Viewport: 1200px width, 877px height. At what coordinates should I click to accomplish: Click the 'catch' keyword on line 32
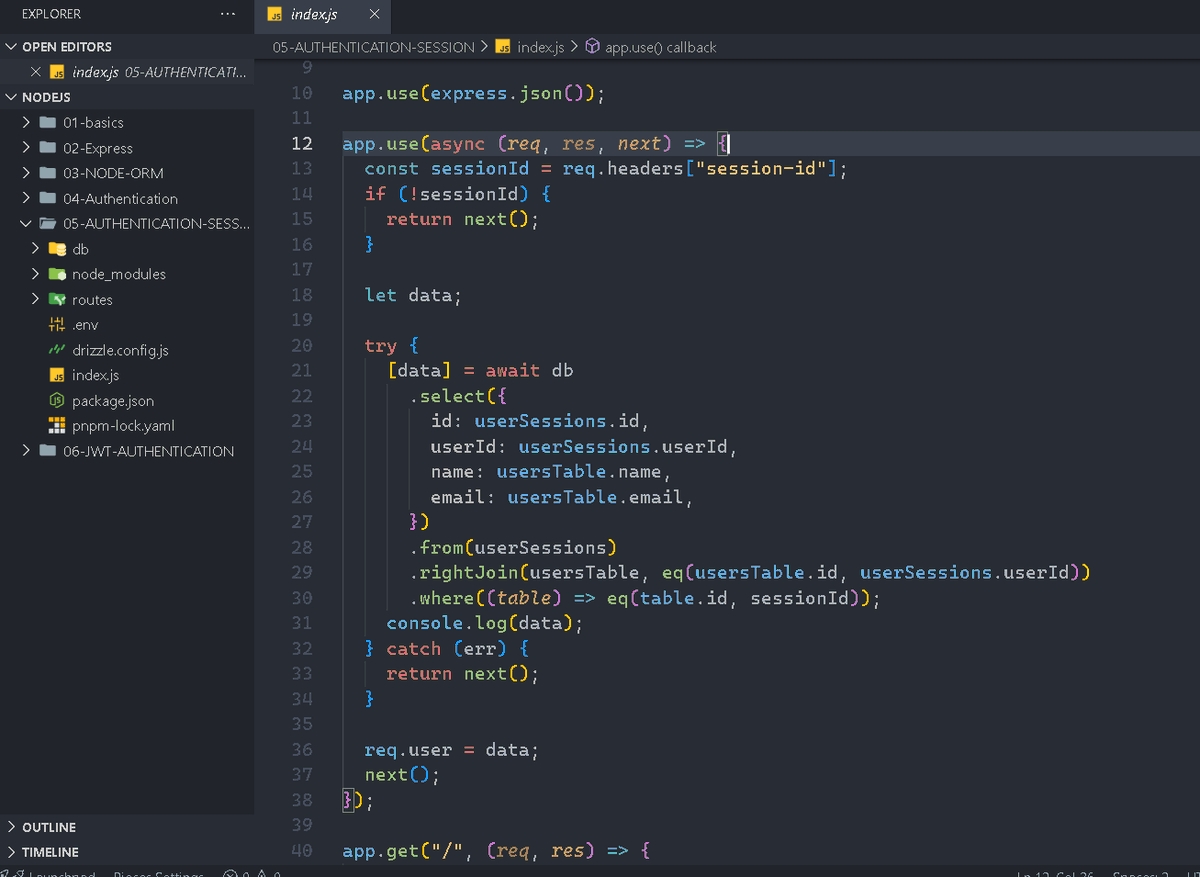[414, 649]
